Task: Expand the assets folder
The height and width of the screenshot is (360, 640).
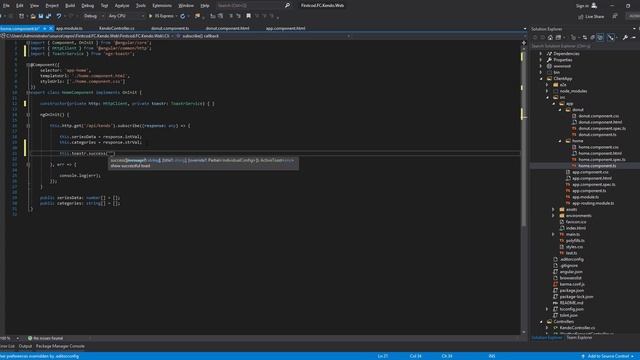Action: point(553,209)
